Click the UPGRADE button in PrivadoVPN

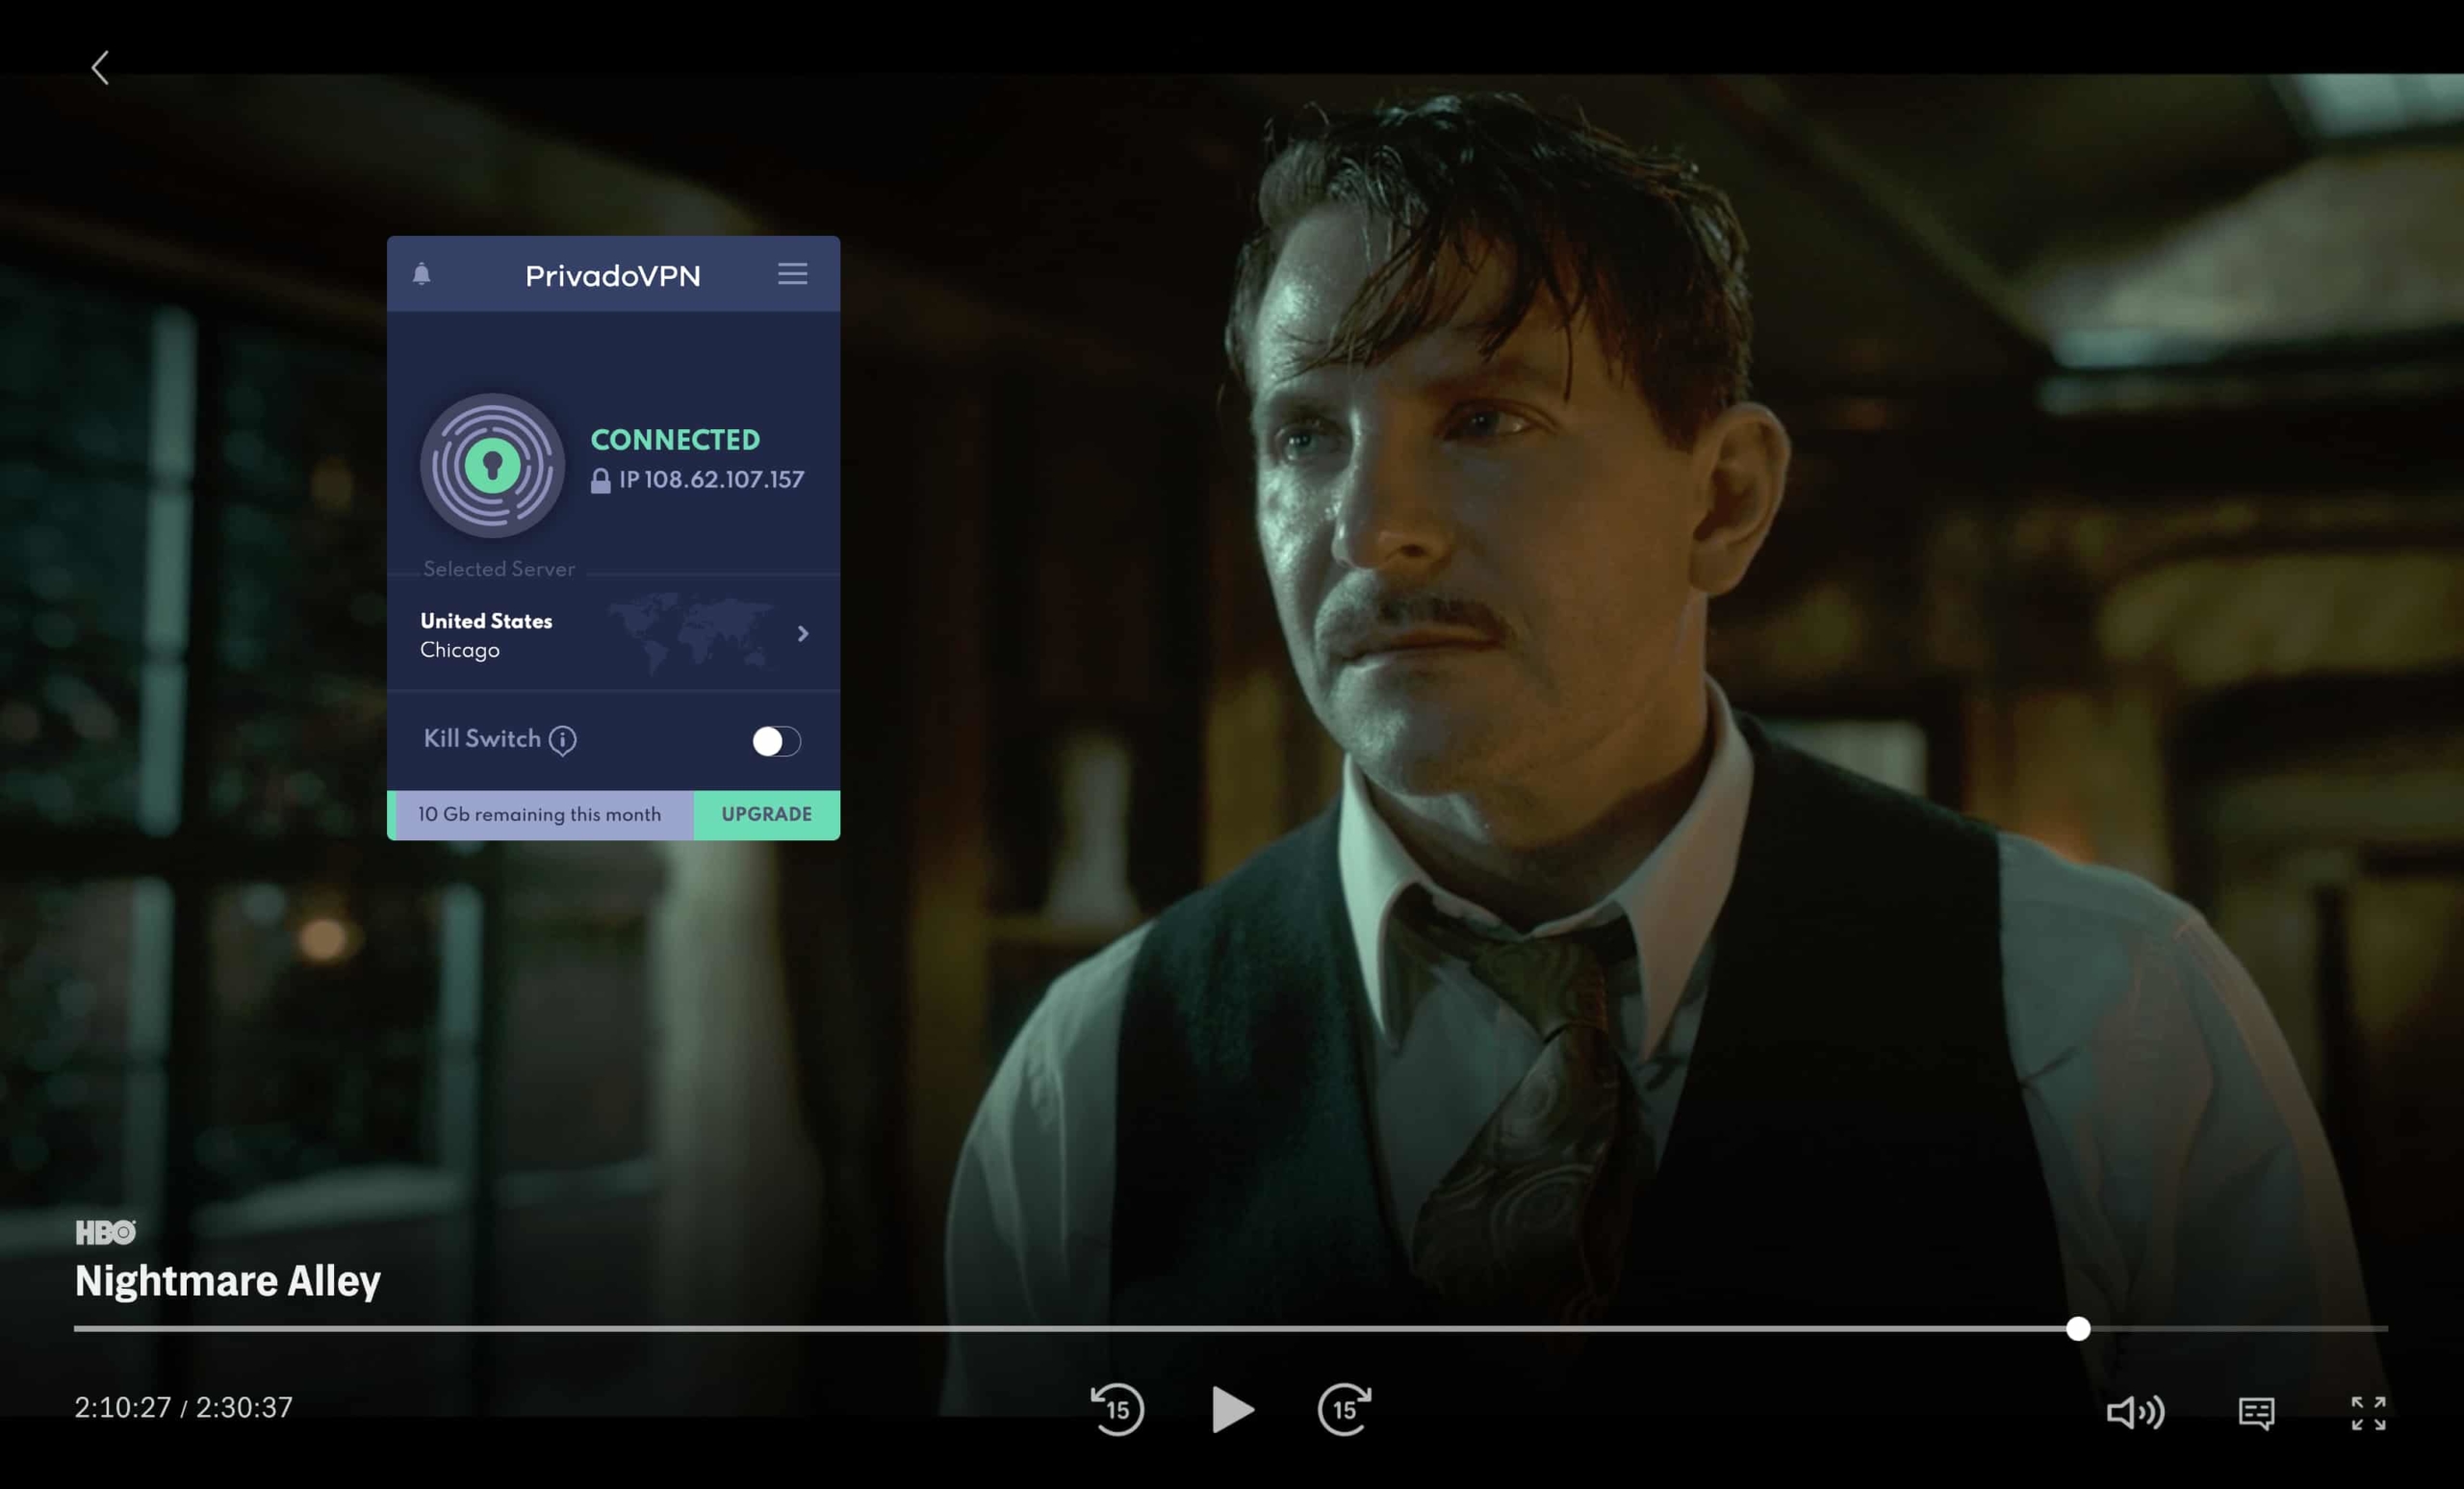767,813
